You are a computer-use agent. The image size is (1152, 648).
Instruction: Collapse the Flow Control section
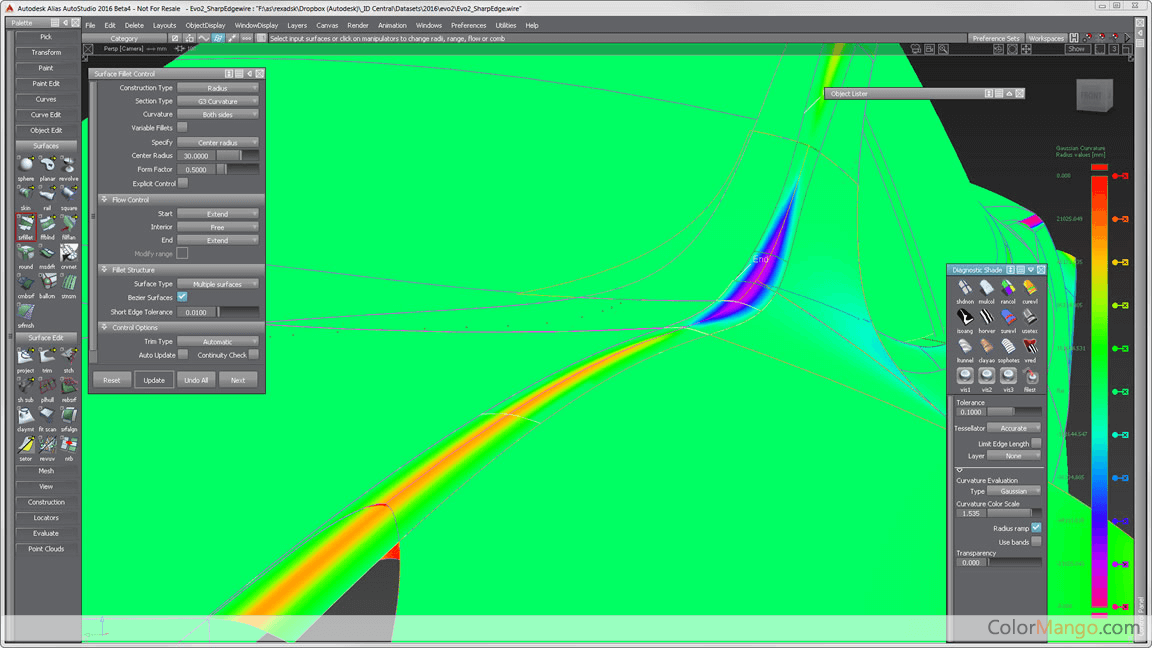pos(104,200)
